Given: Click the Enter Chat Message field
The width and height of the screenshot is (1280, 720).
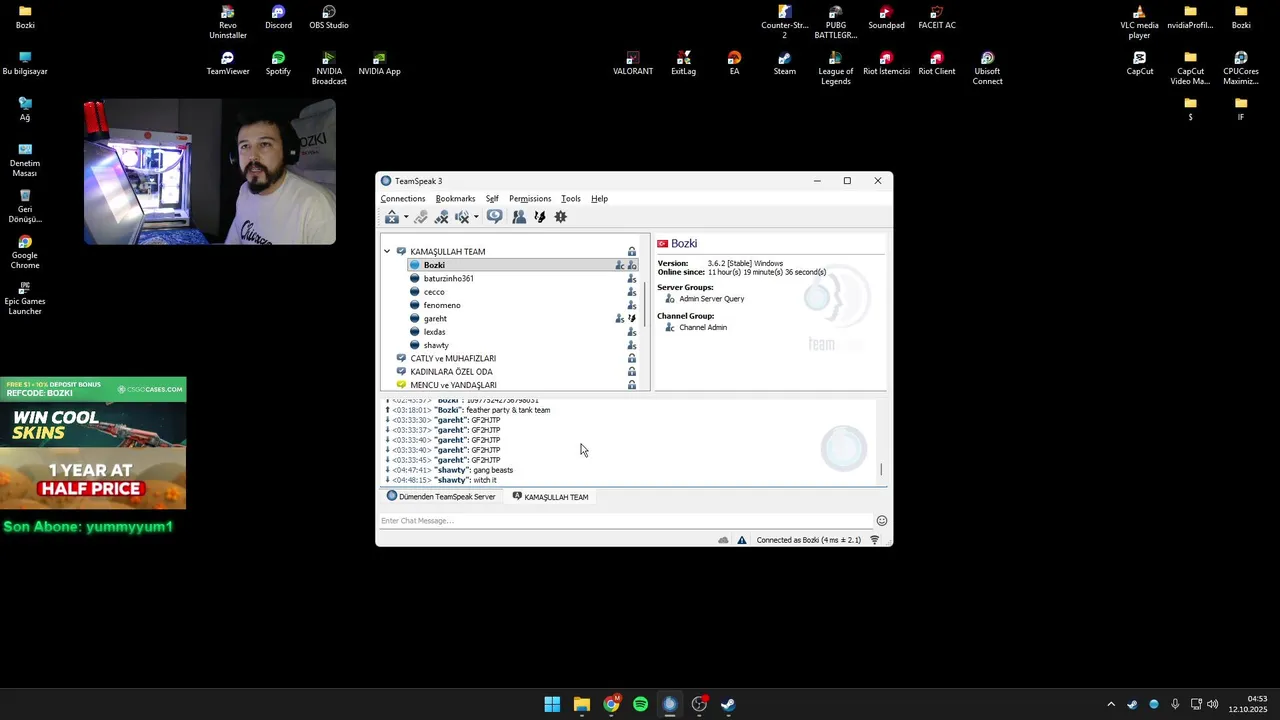Looking at the screenshot, I should 626,521.
